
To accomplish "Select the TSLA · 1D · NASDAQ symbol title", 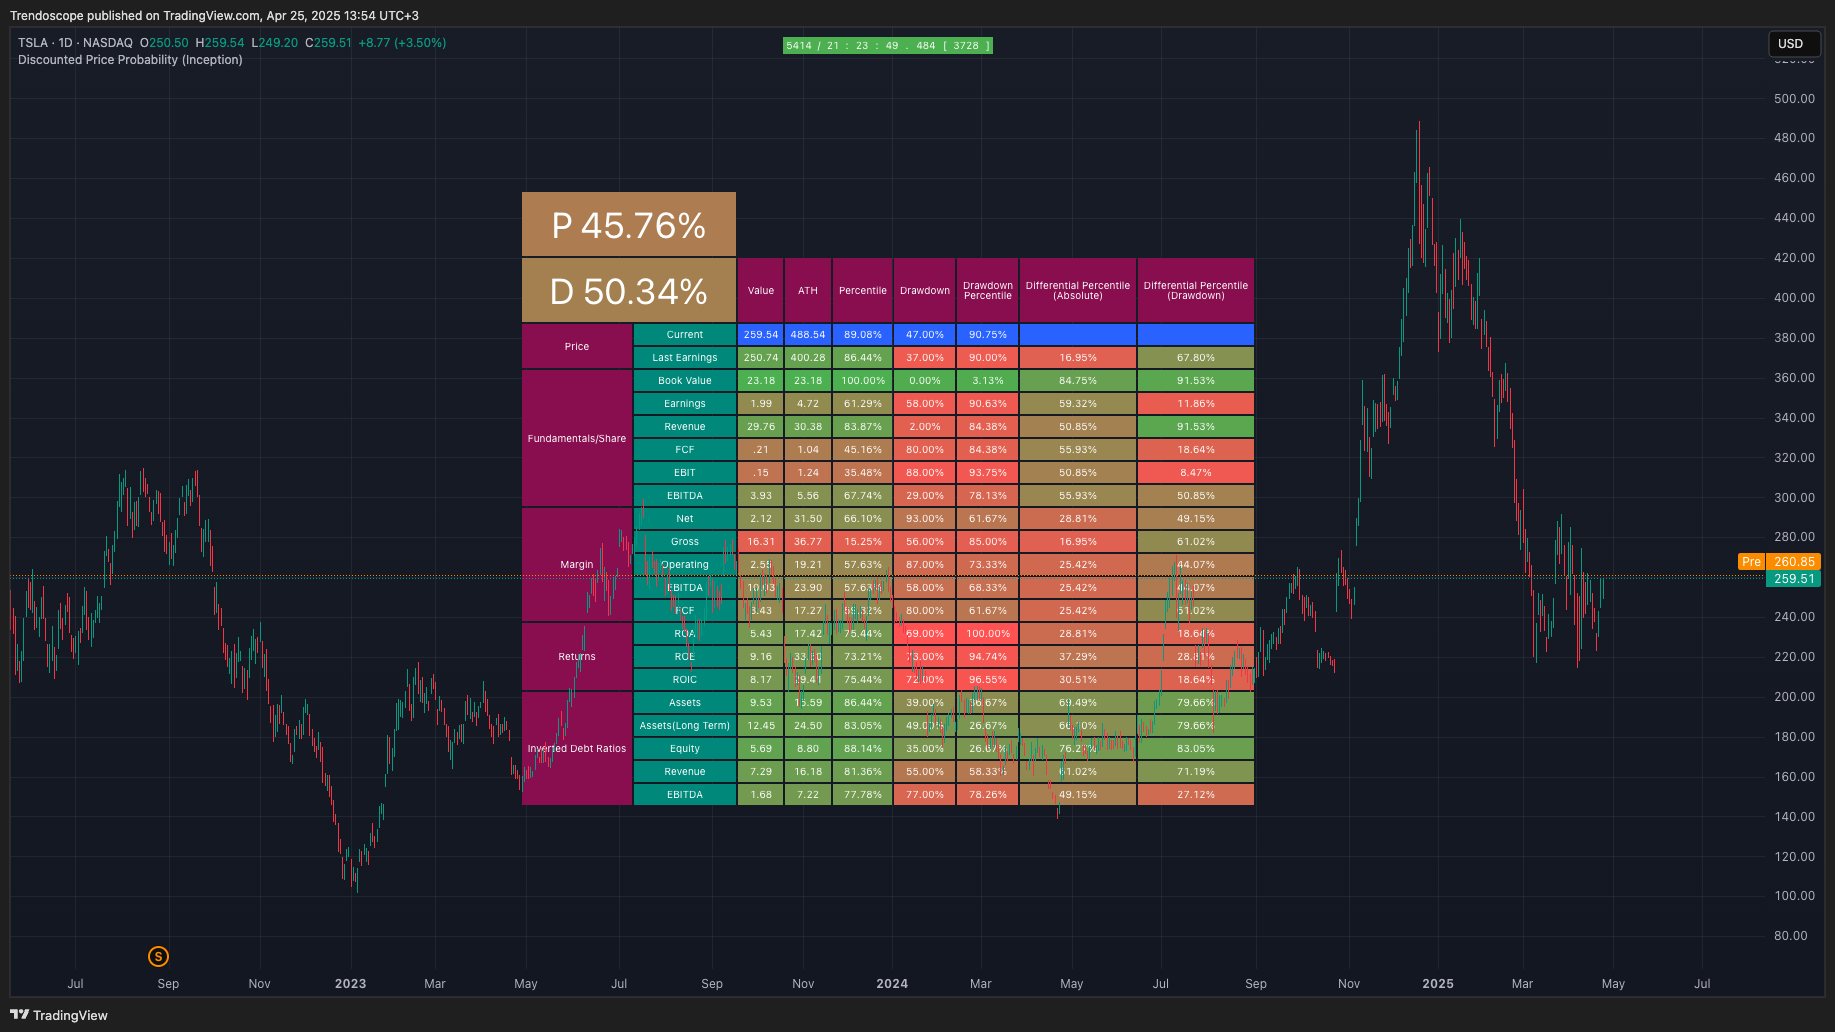I will 75,43.
